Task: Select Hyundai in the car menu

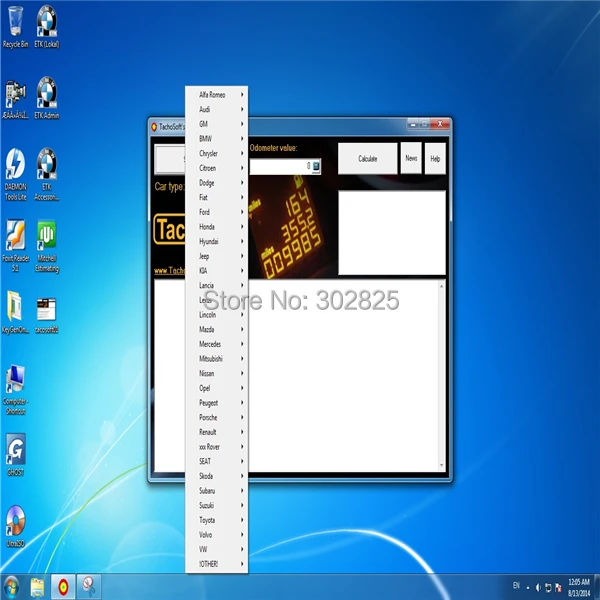Action: coord(217,241)
